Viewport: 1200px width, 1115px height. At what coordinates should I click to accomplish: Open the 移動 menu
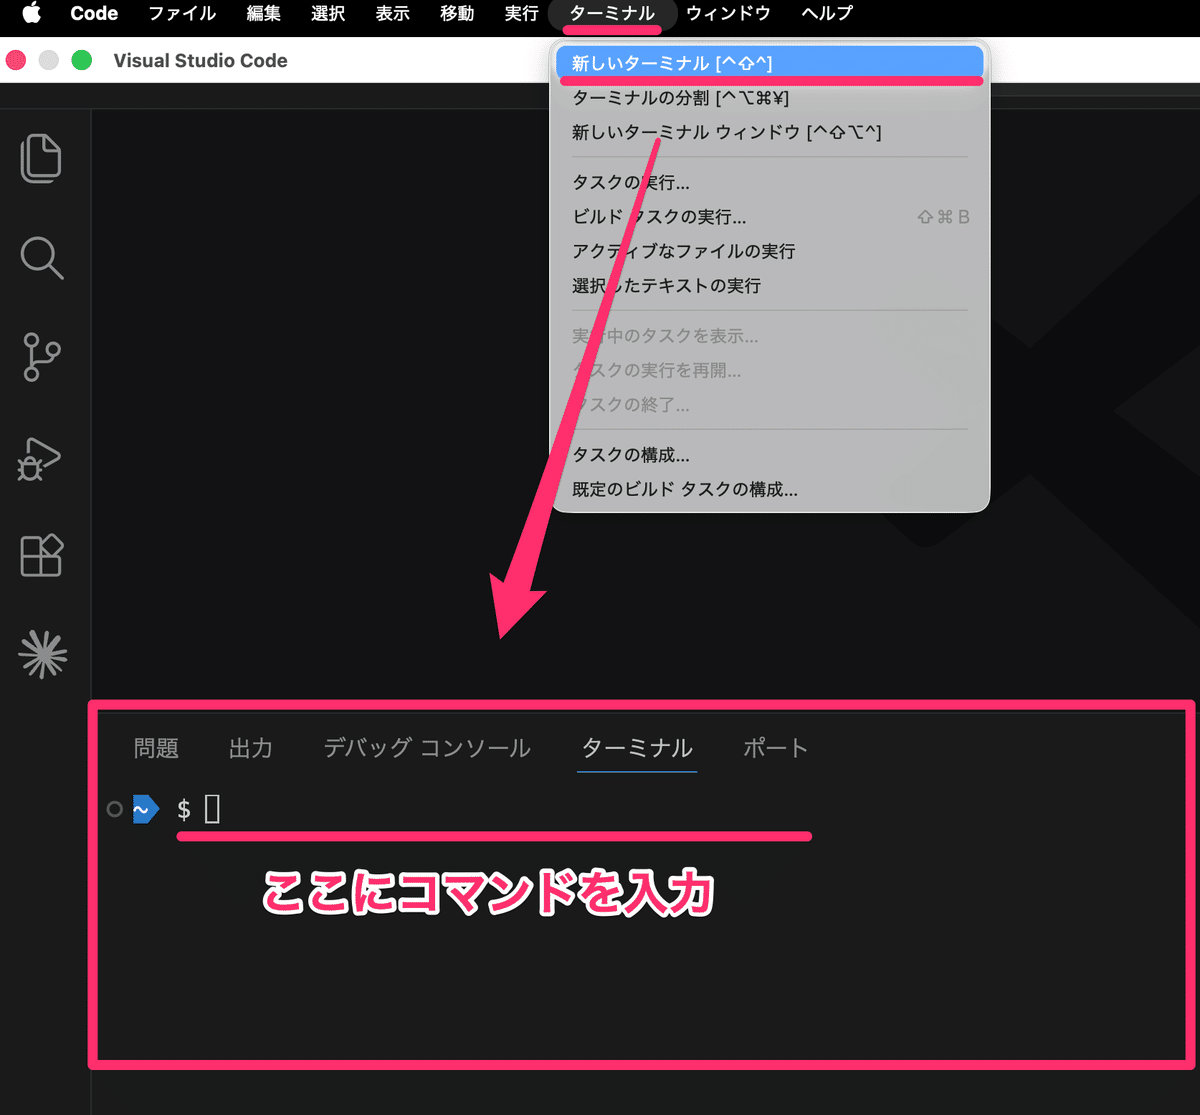457,13
